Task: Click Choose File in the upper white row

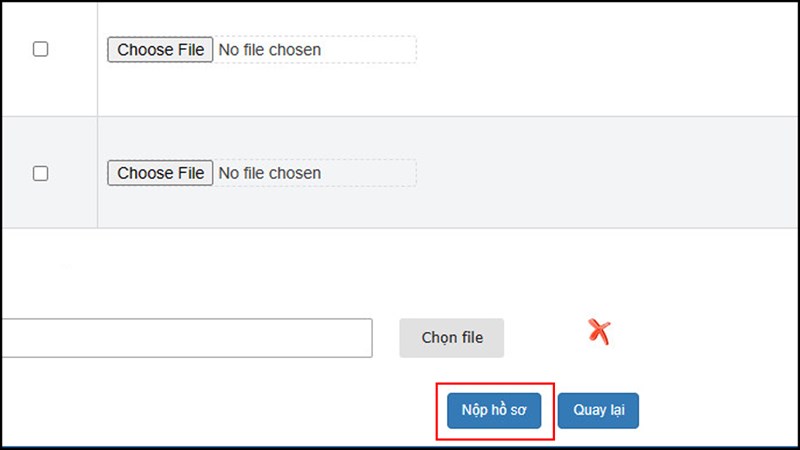Action: pyautogui.click(x=160, y=49)
